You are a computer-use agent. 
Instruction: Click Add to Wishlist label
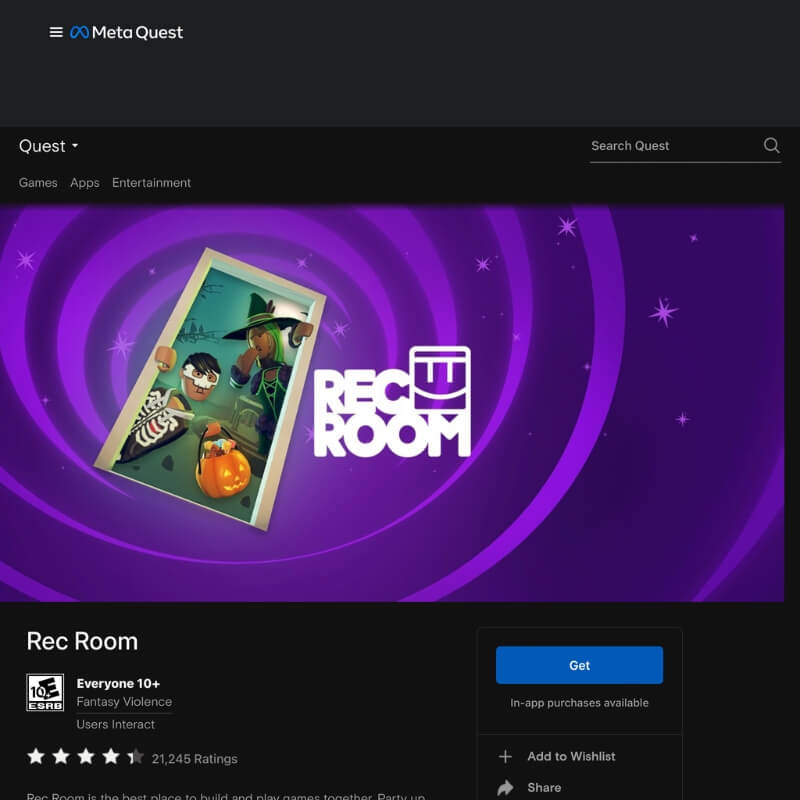571,756
